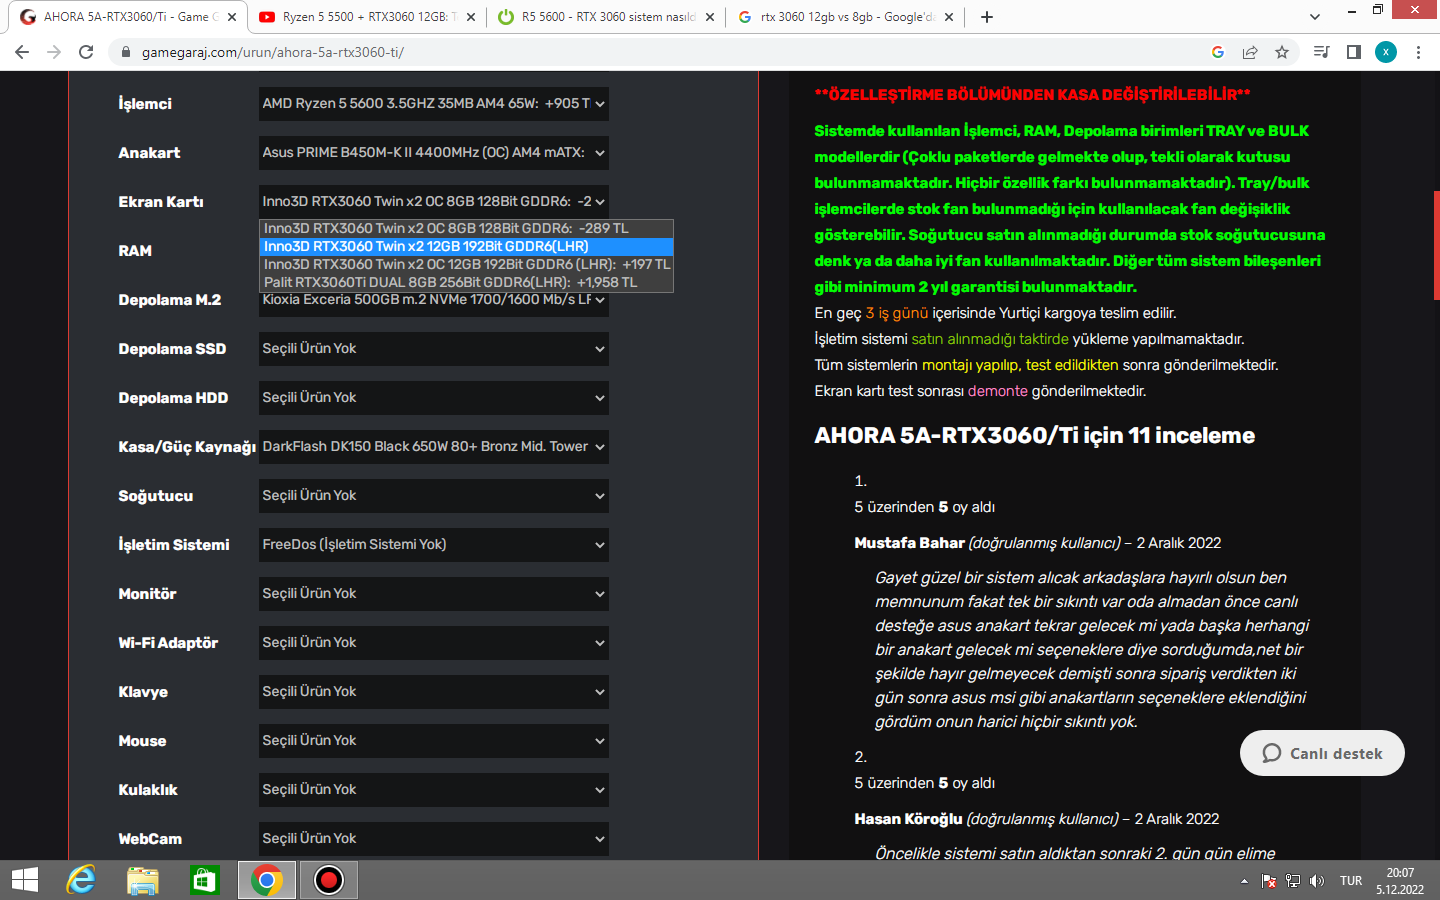The height and width of the screenshot is (900, 1440).
Task: Expand the Soğutucu cooler dropdown
Action: 434,495
